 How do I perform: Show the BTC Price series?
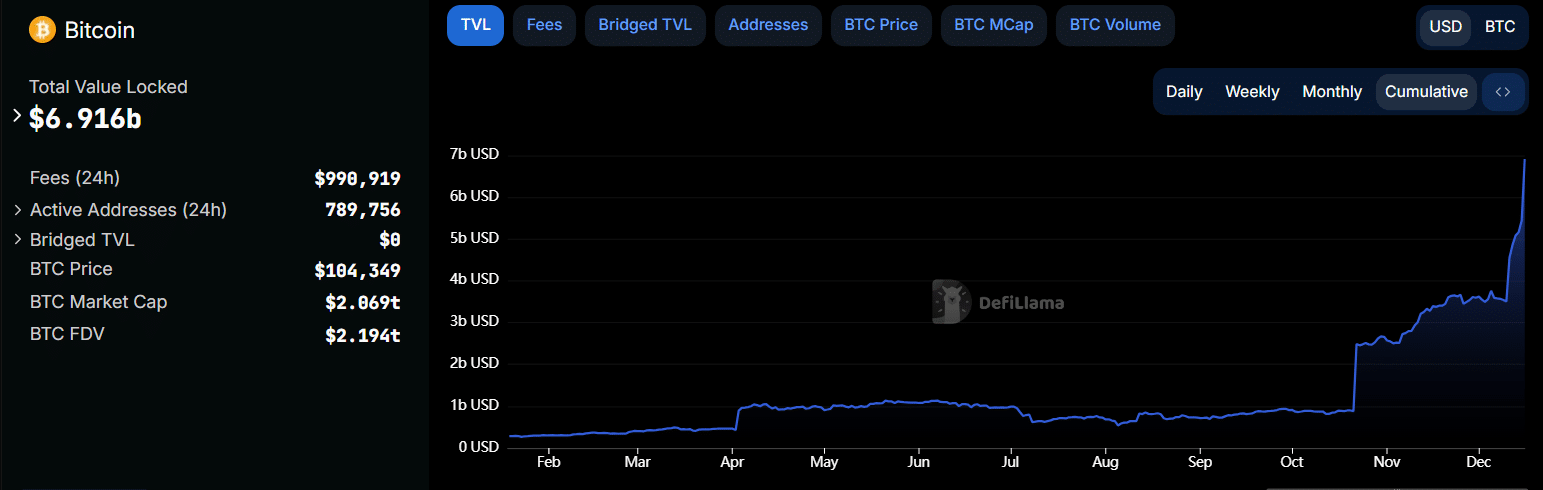click(x=881, y=25)
